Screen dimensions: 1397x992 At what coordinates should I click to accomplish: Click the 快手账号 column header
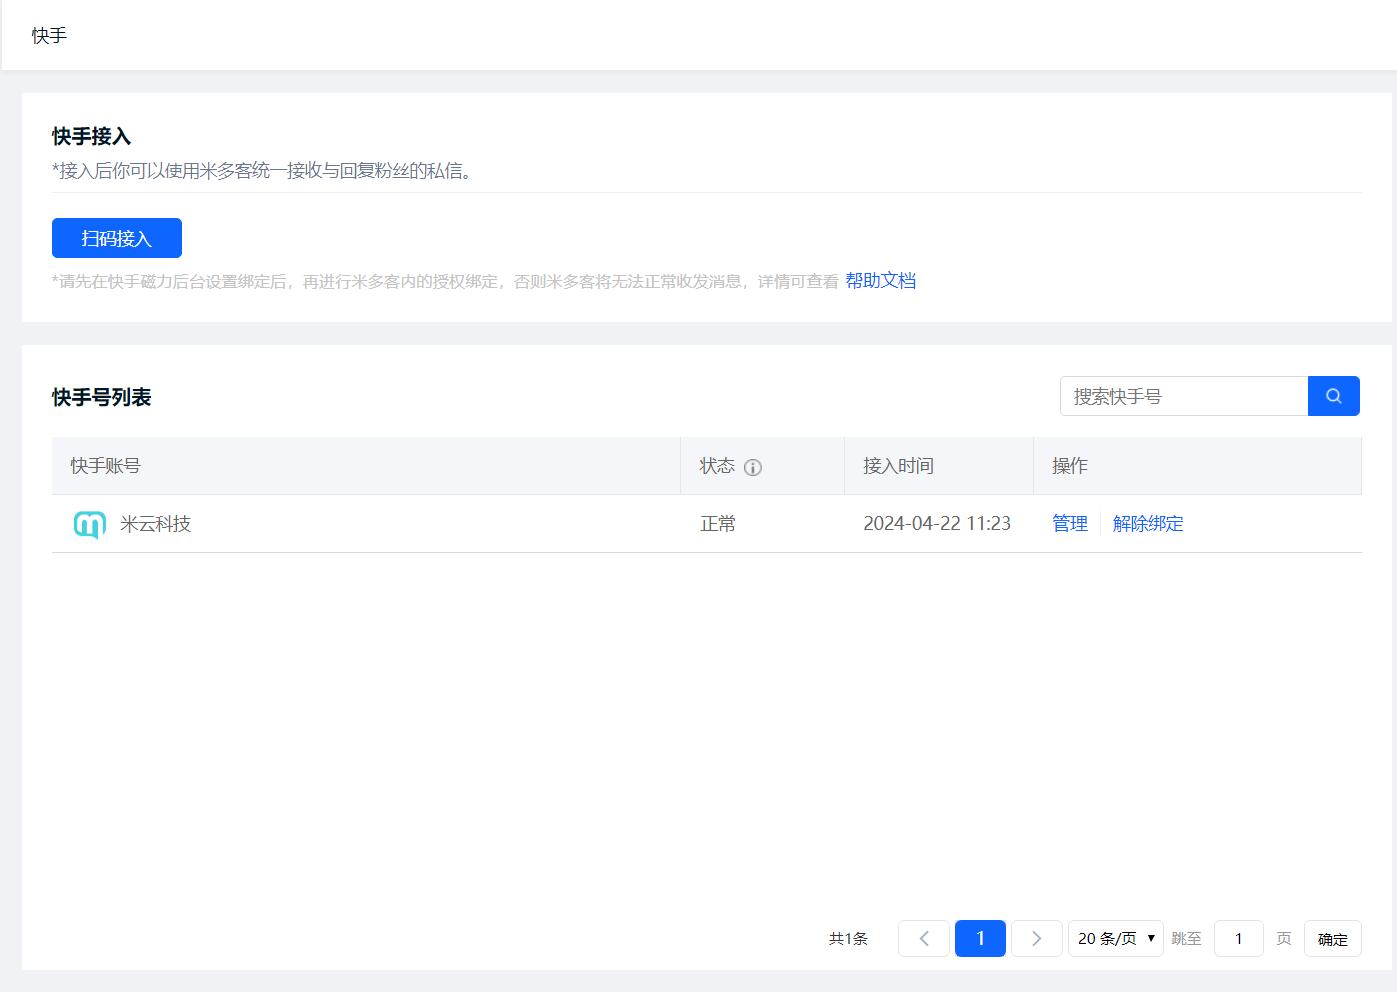105,466
